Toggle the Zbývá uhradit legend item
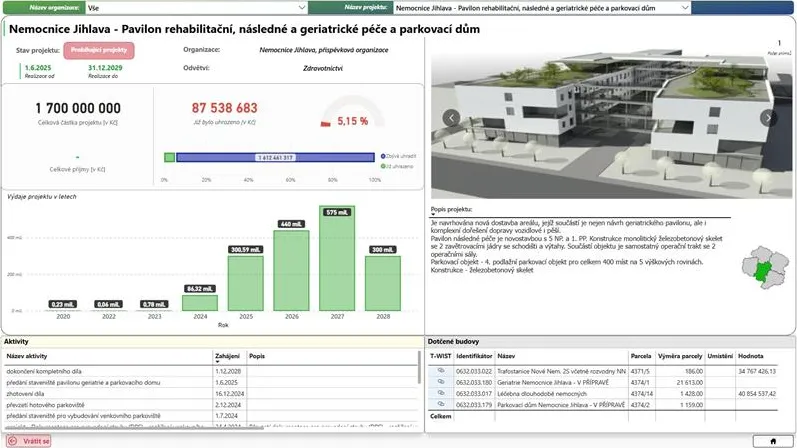The width and height of the screenshot is (797, 448). click(x=399, y=156)
